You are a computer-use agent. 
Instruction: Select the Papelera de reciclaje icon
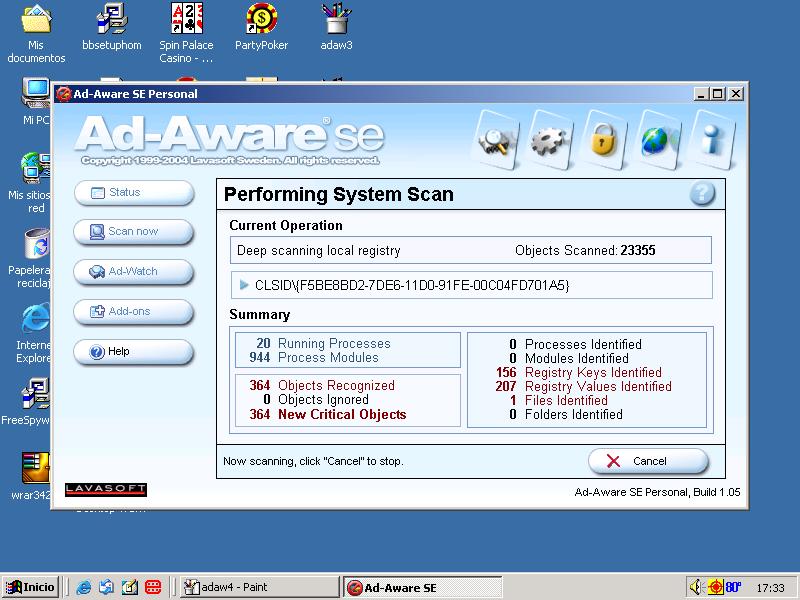click(x=29, y=258)
